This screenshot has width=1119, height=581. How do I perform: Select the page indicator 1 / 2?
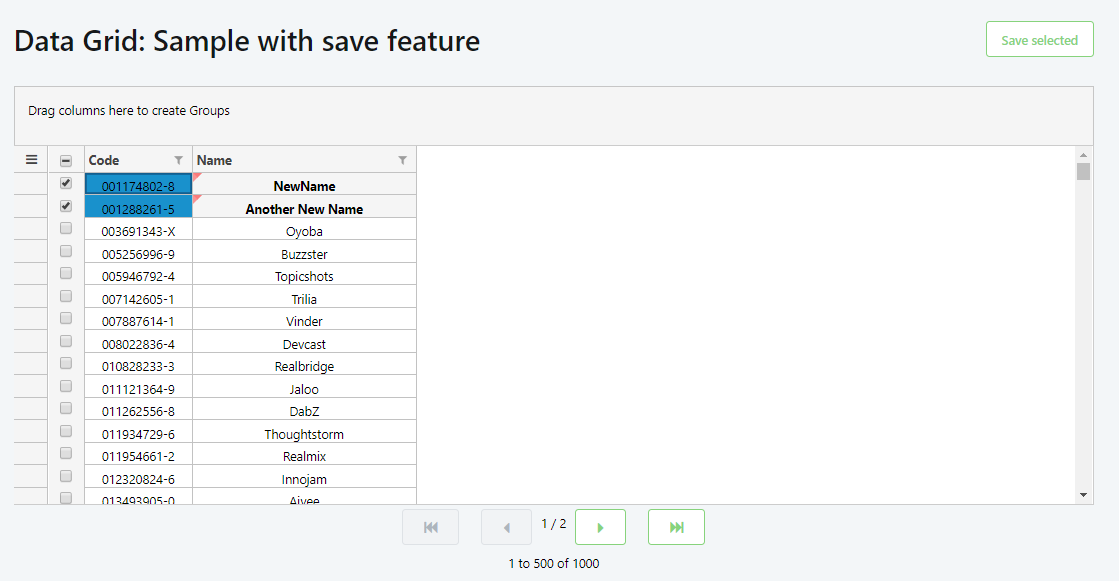point(553,521)
